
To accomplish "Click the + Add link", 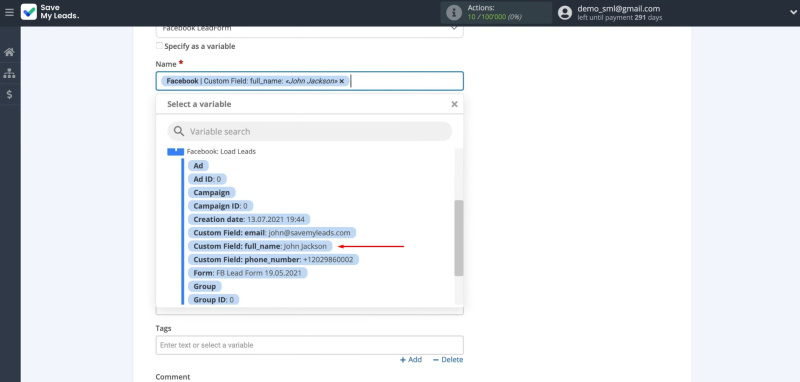I will point(411,360).
